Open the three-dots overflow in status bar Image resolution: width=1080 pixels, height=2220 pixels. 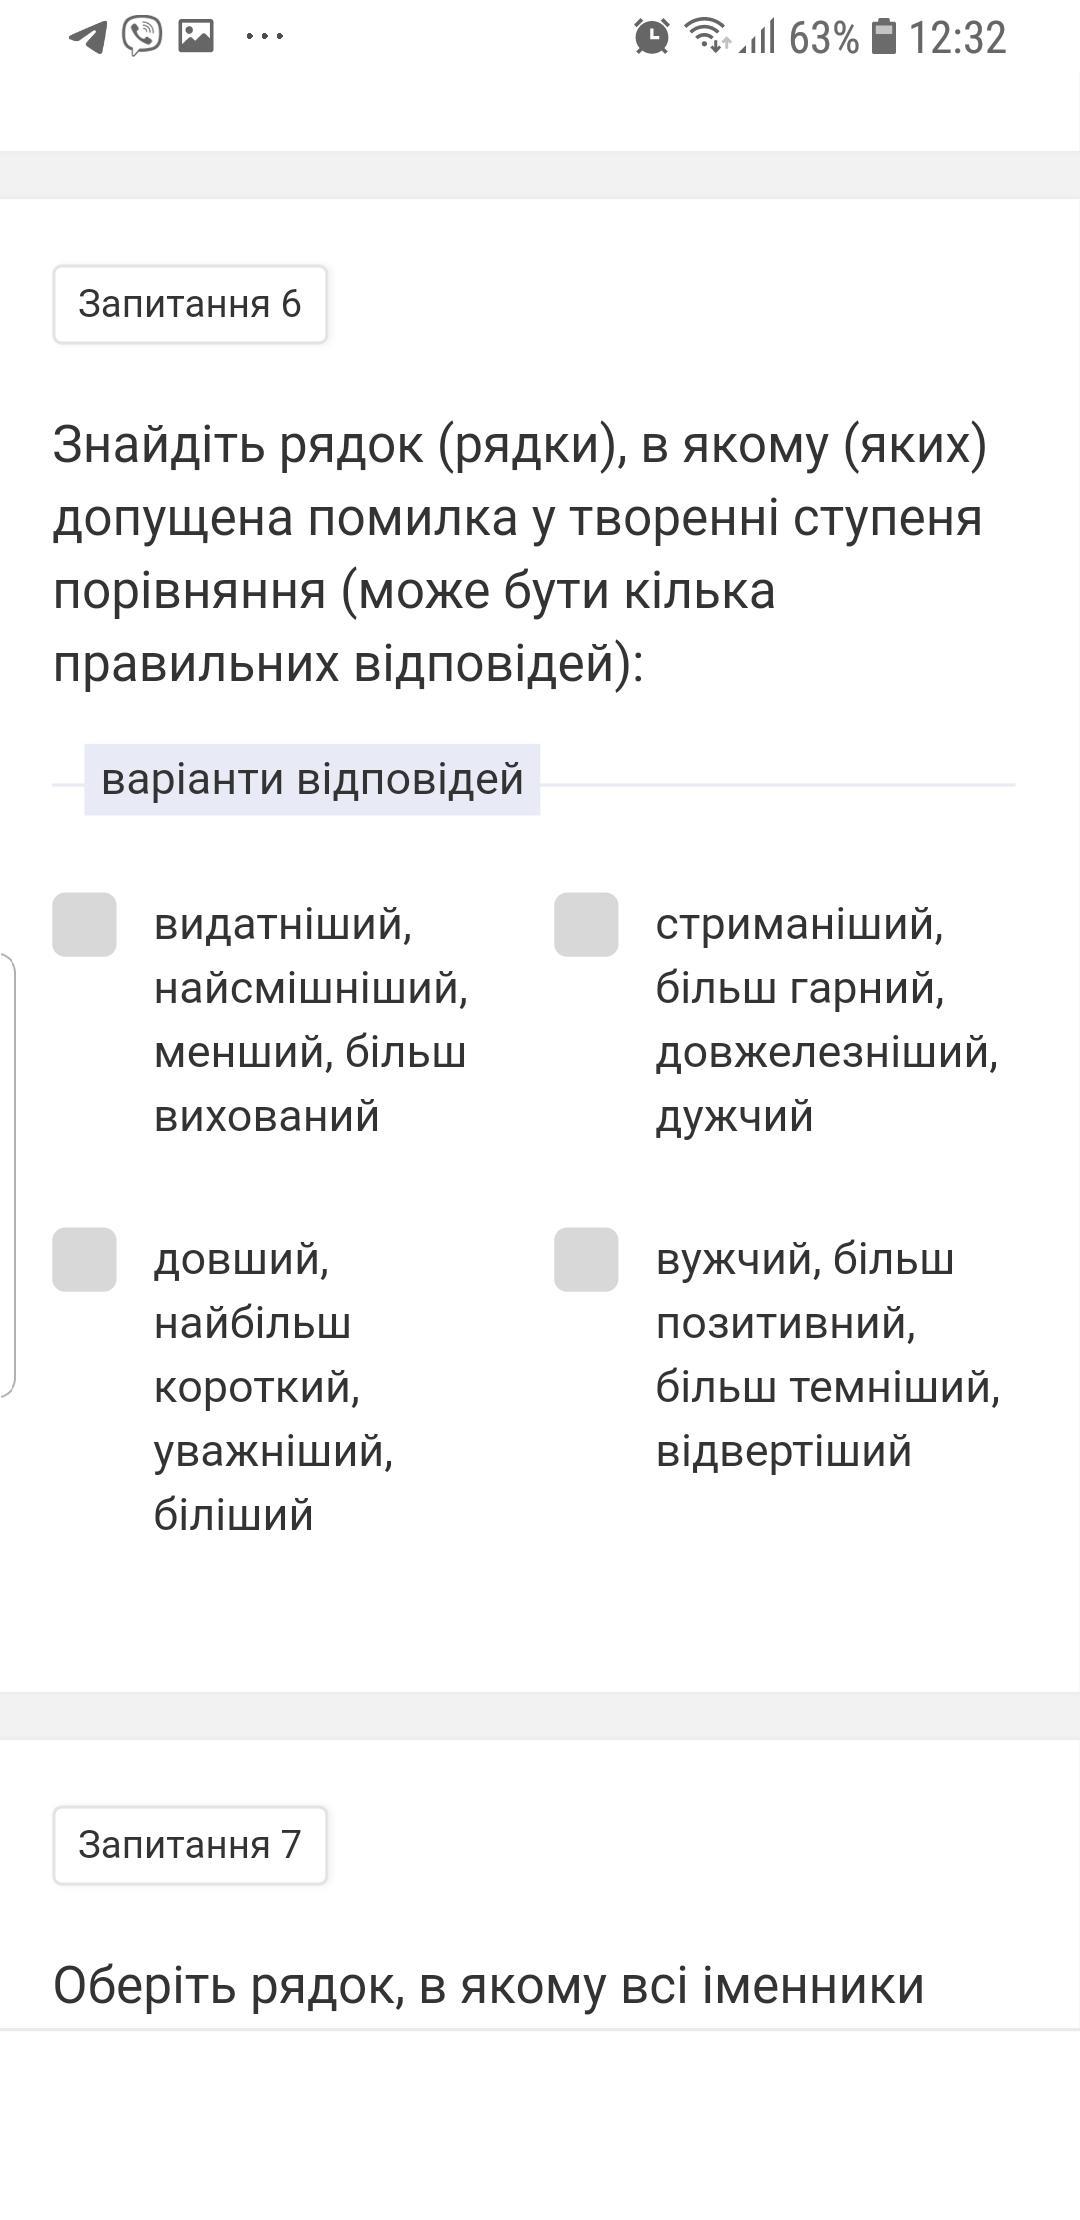pos(264,36)
